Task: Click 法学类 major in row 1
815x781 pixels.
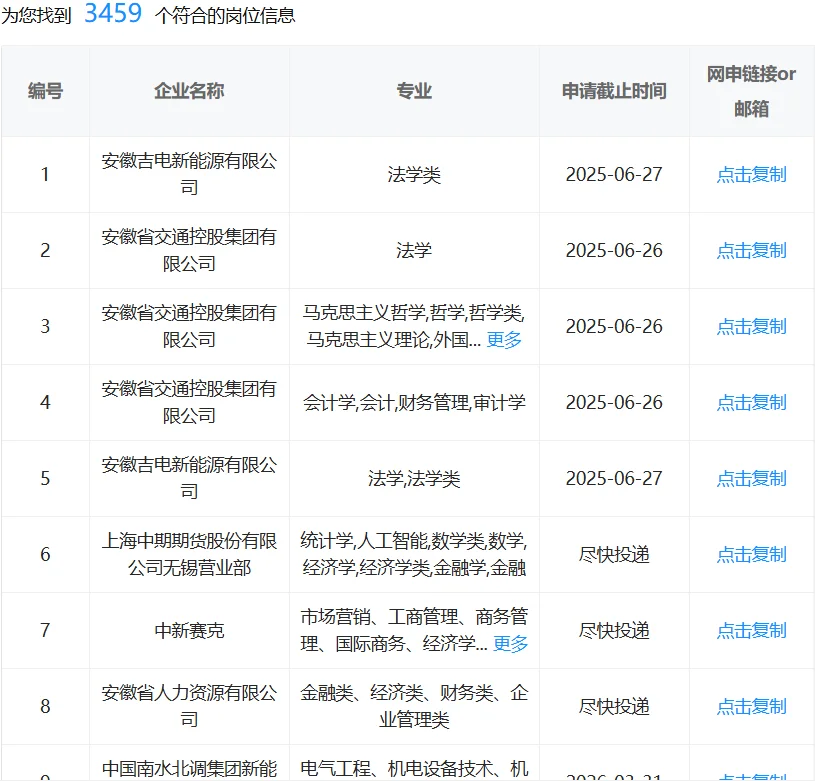Action: (x=414, y=175)
